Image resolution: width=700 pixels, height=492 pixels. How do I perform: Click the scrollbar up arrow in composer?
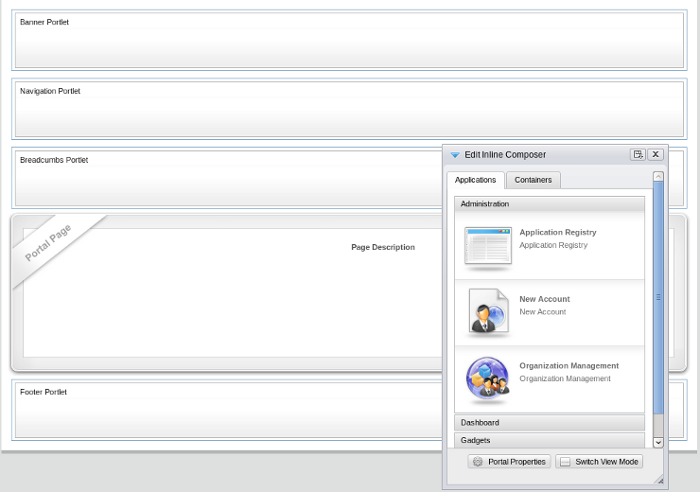pos(658,177)
